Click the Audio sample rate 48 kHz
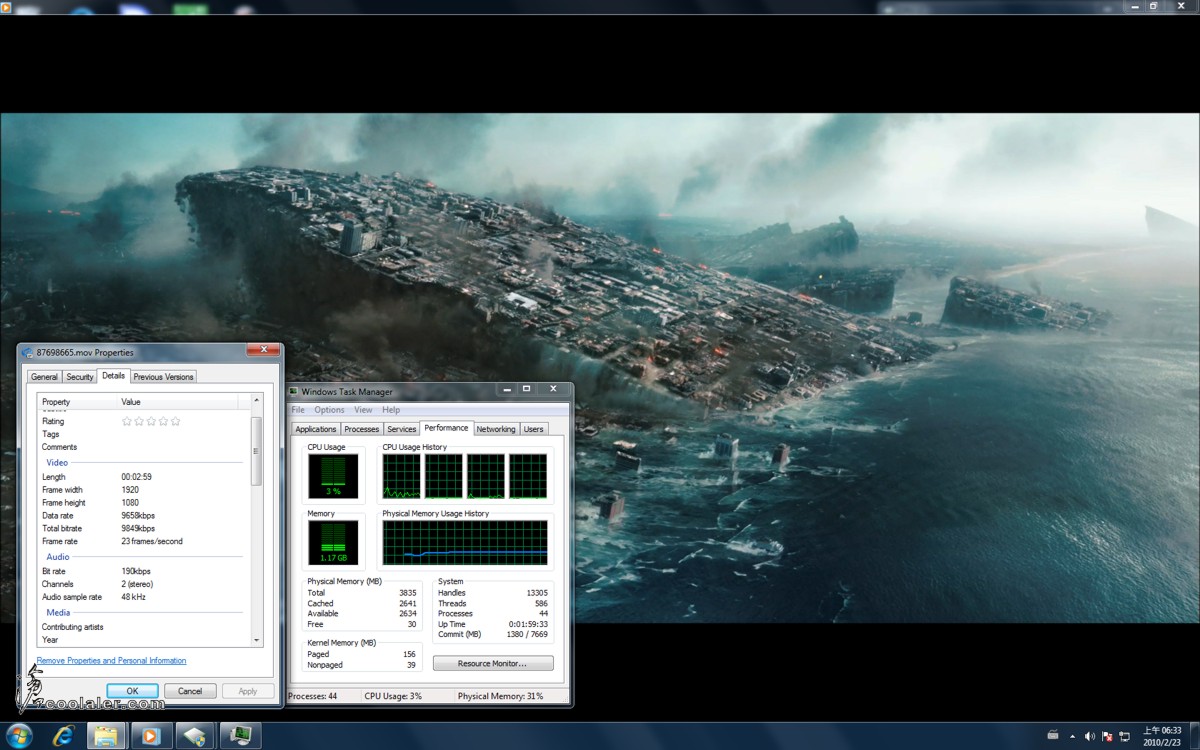The image size is (1200, 750). [134, 597]
